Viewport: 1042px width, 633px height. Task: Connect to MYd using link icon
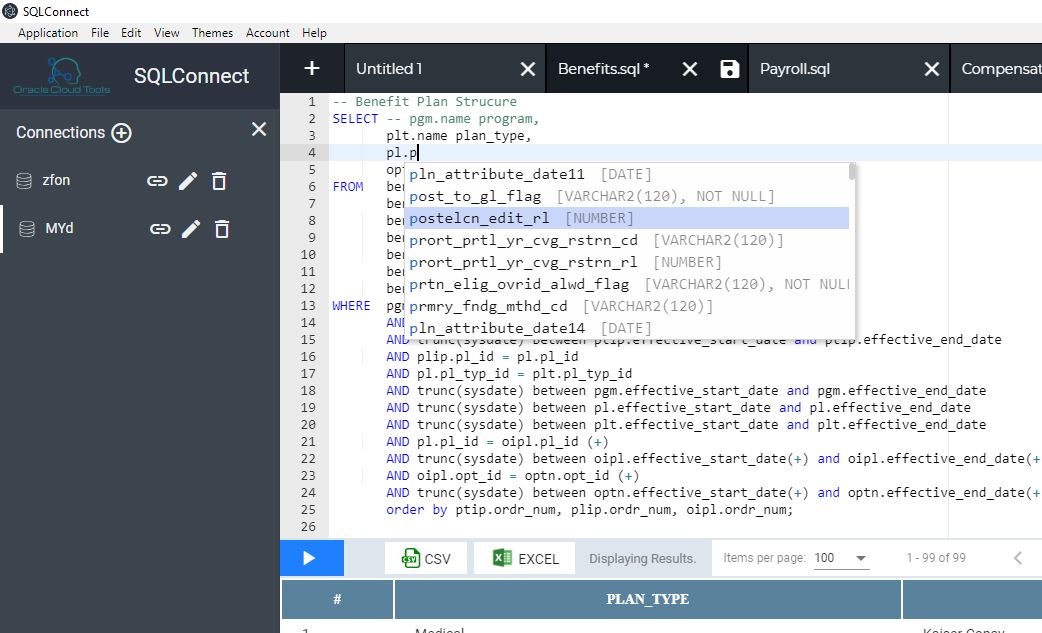(x=160, y=229)
